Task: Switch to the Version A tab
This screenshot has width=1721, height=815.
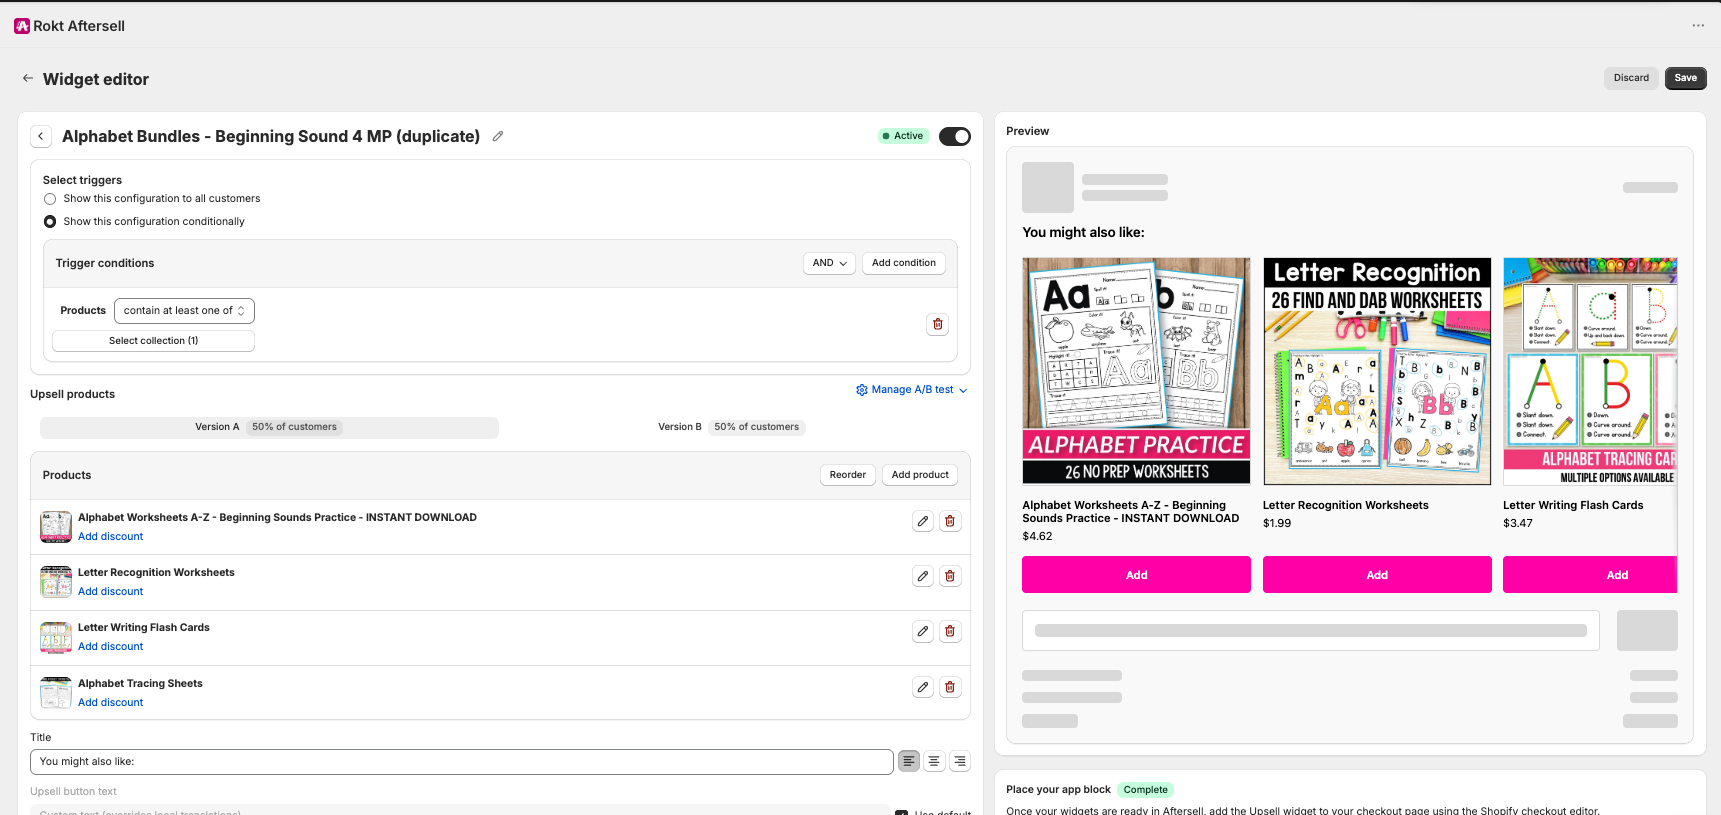Action: [x=269, y=427]
